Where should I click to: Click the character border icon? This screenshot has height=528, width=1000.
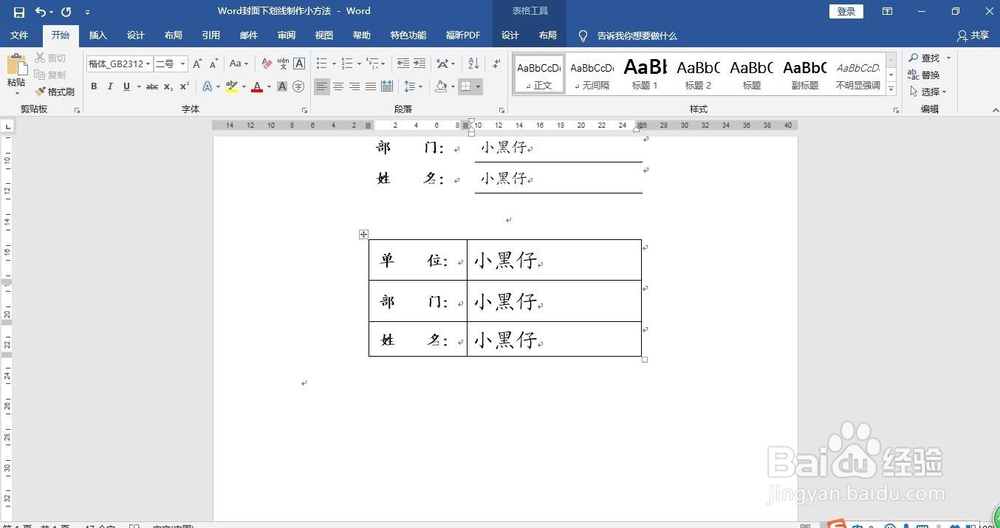pyautogui.click(x=299, y=64)
